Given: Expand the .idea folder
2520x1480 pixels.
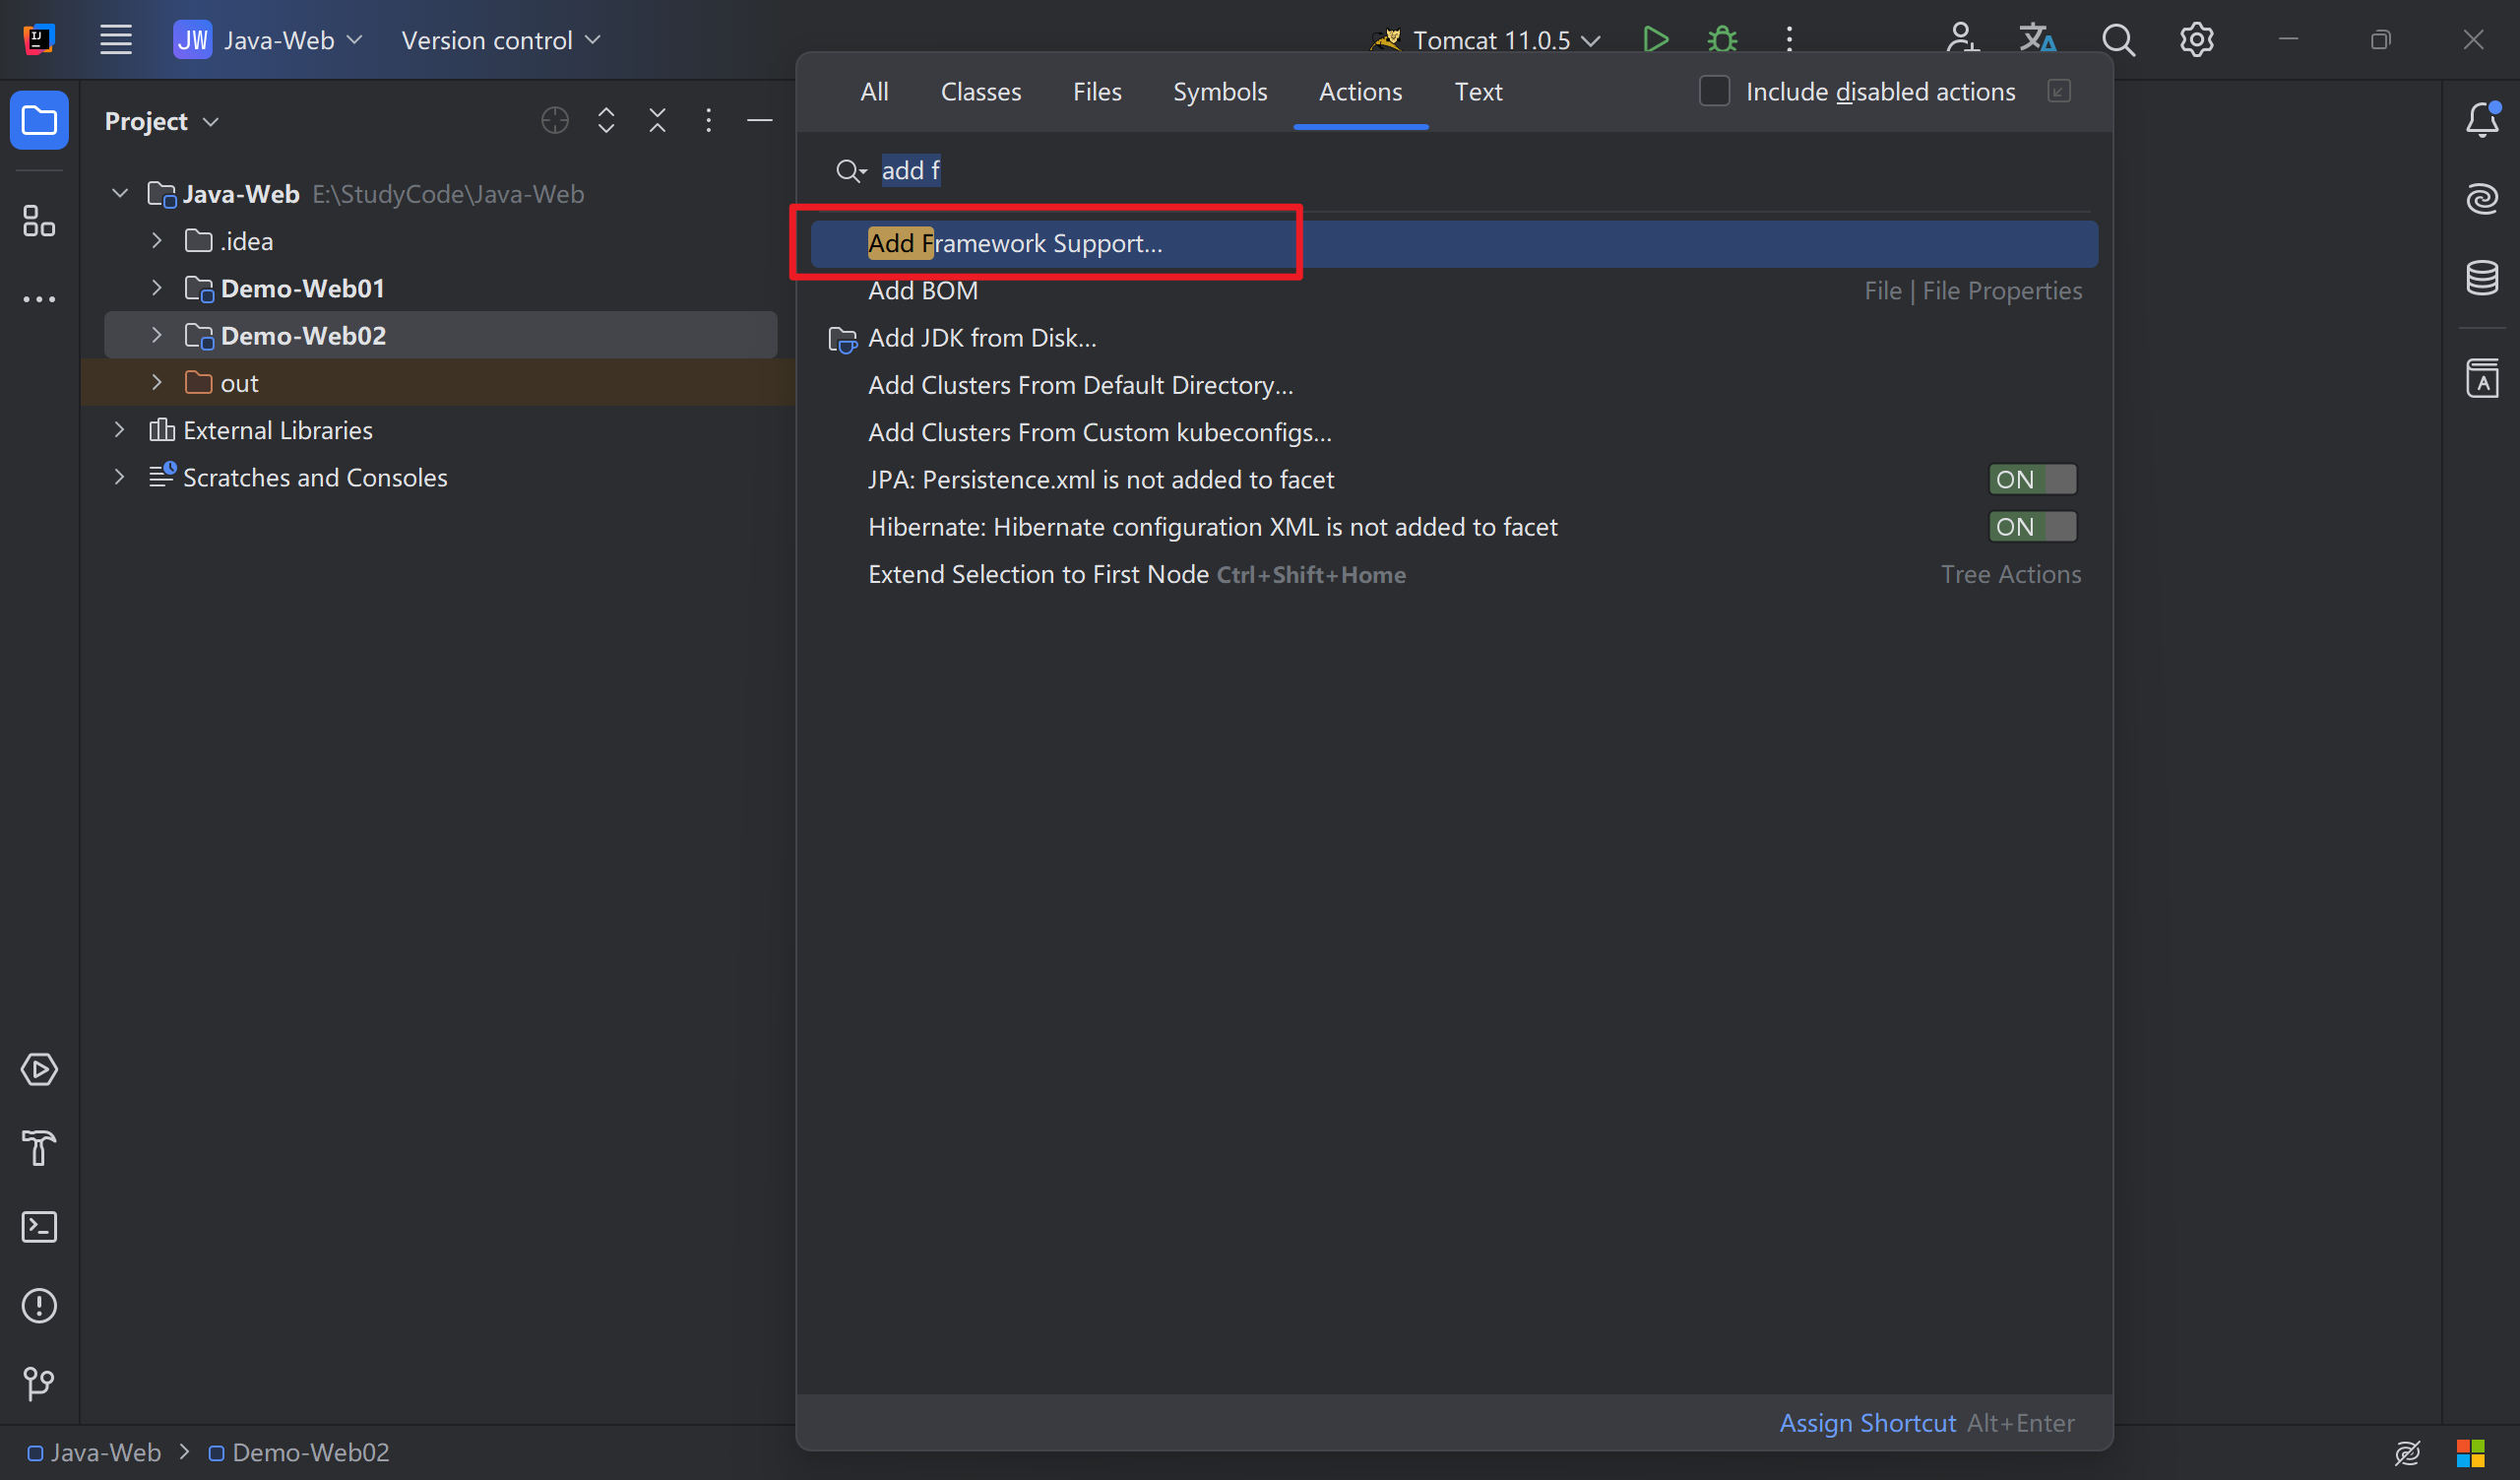Looking at the screenshot, I should pos(157,241).
